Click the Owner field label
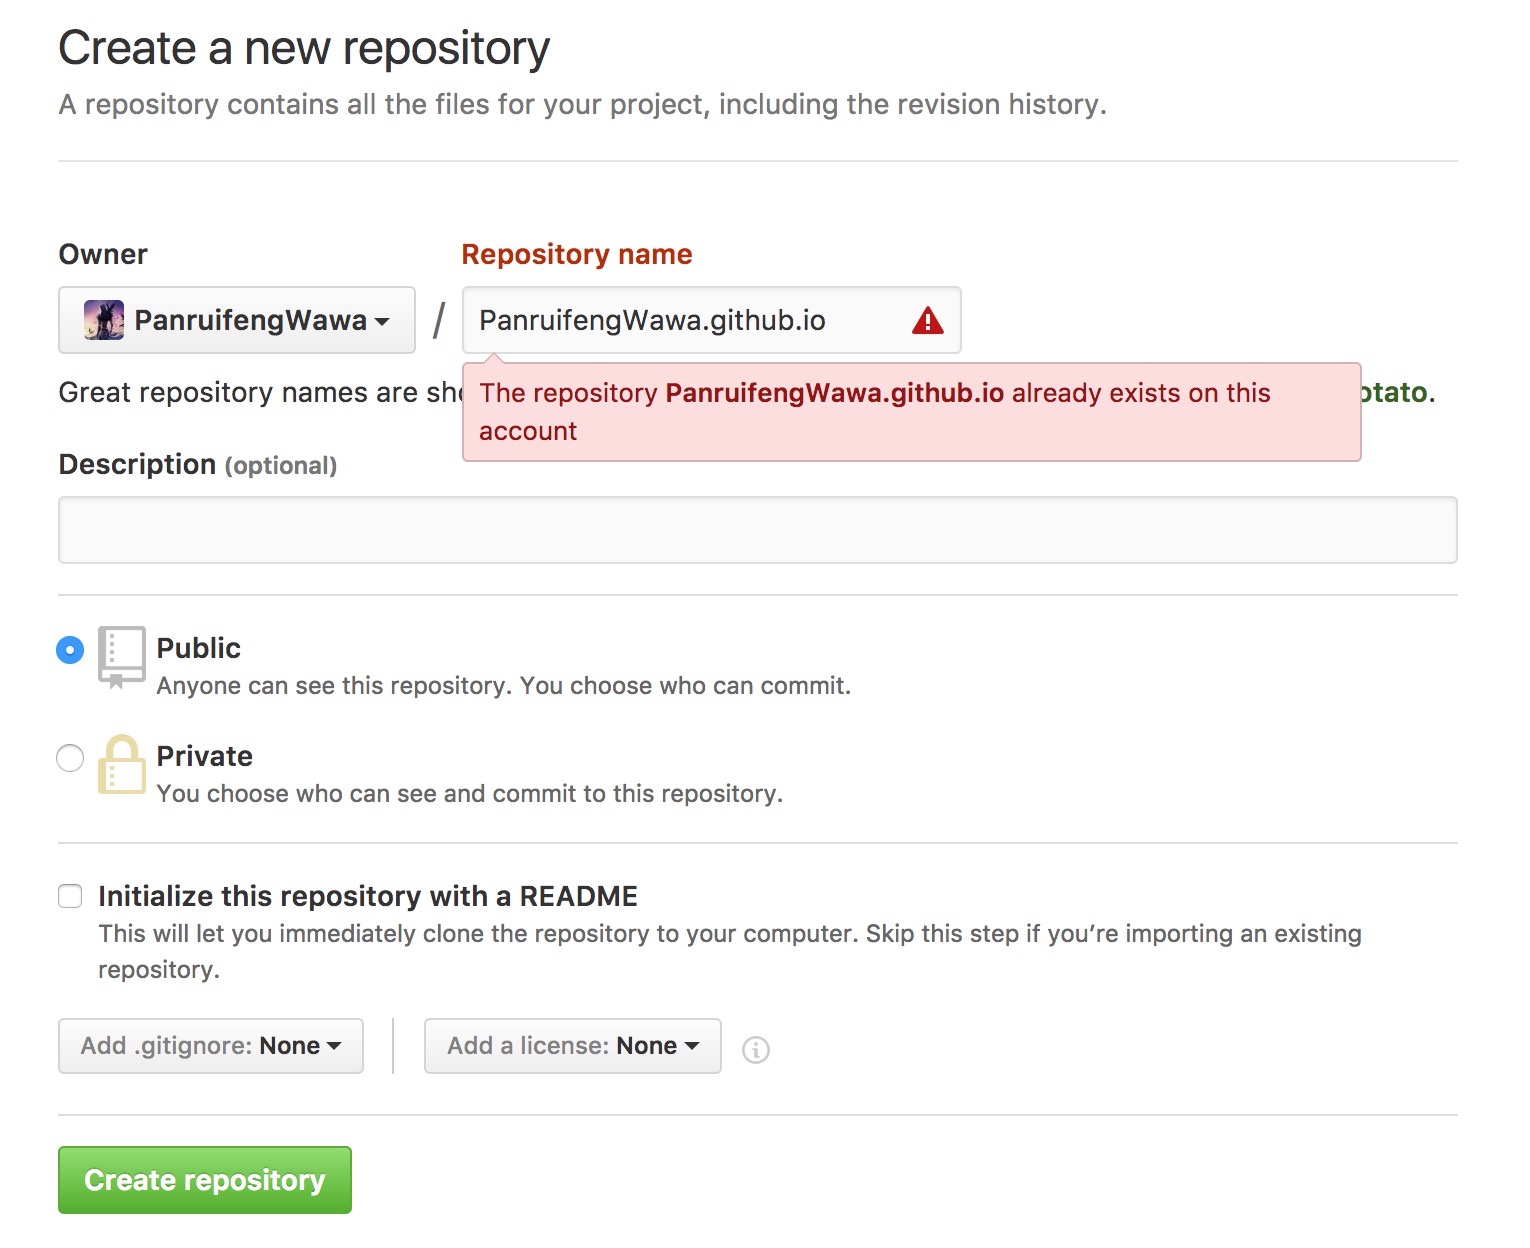The height and width of the screenshot is (1248, 1530). (x=103, y=254)
